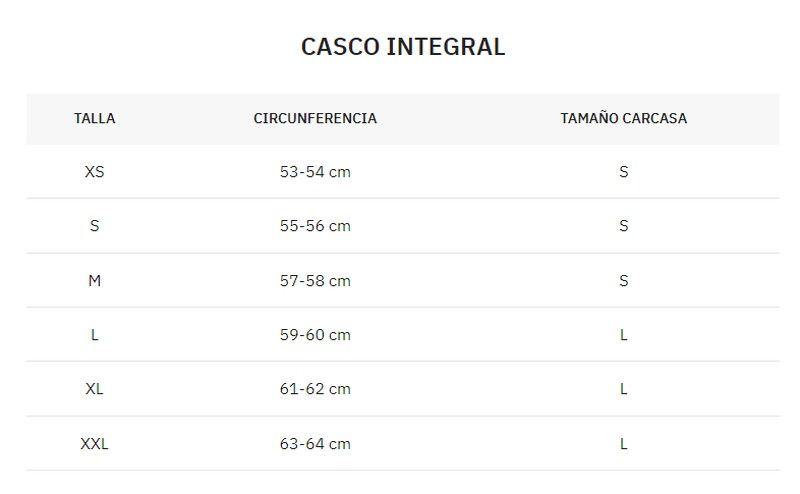Click the XL size row label

tap(94, 389)
